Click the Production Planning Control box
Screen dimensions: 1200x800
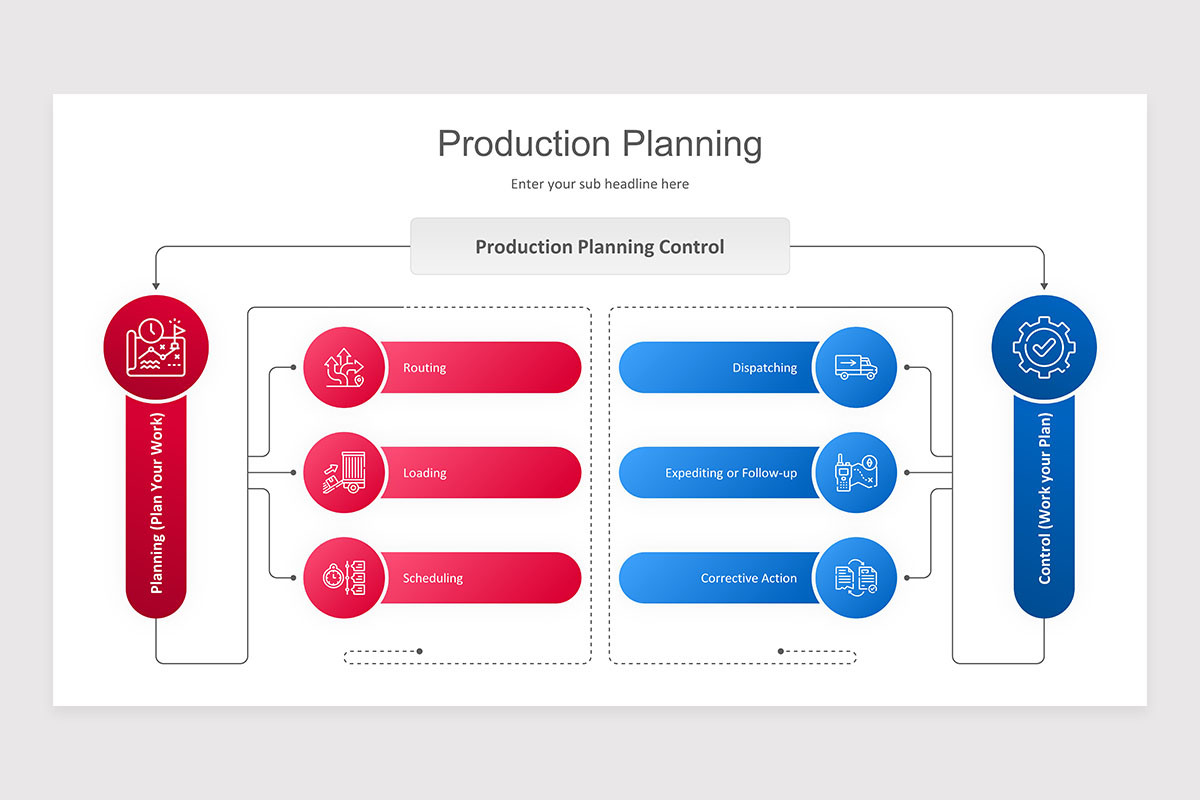(600, 246)
